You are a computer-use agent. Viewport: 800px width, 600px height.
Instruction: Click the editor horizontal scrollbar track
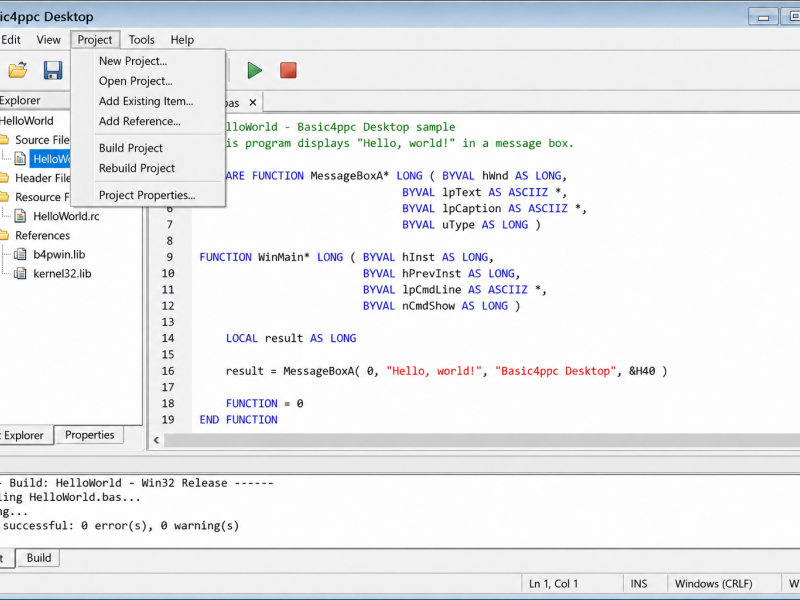click(482, 440)
